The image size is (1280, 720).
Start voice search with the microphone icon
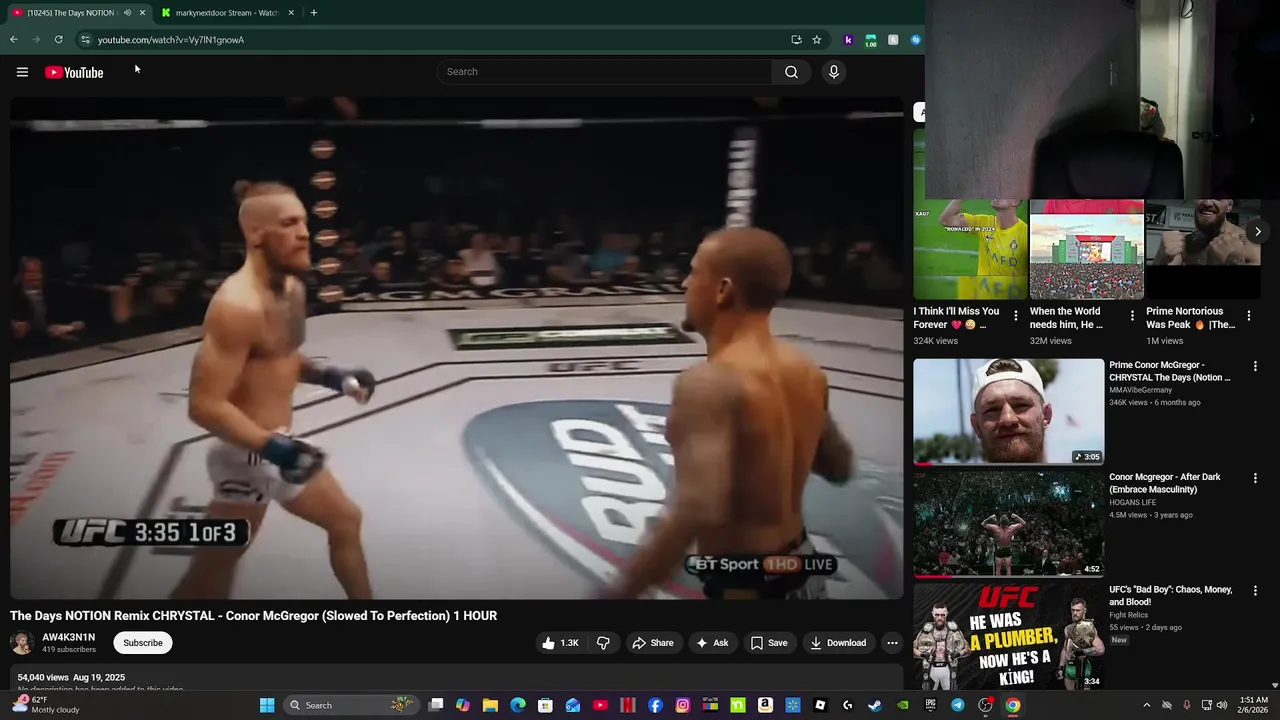pyautogui.click(x=833, y=72)
